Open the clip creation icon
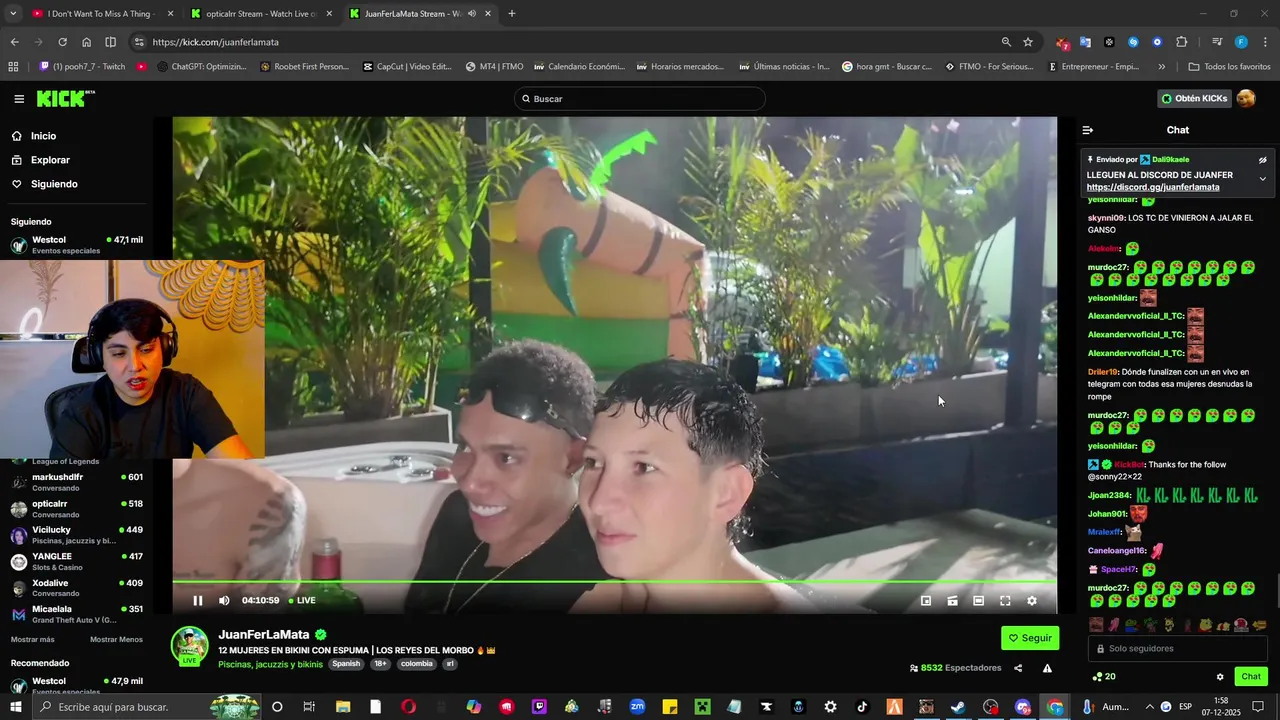Screen dimensions: 1280x720 pos(952,601)
